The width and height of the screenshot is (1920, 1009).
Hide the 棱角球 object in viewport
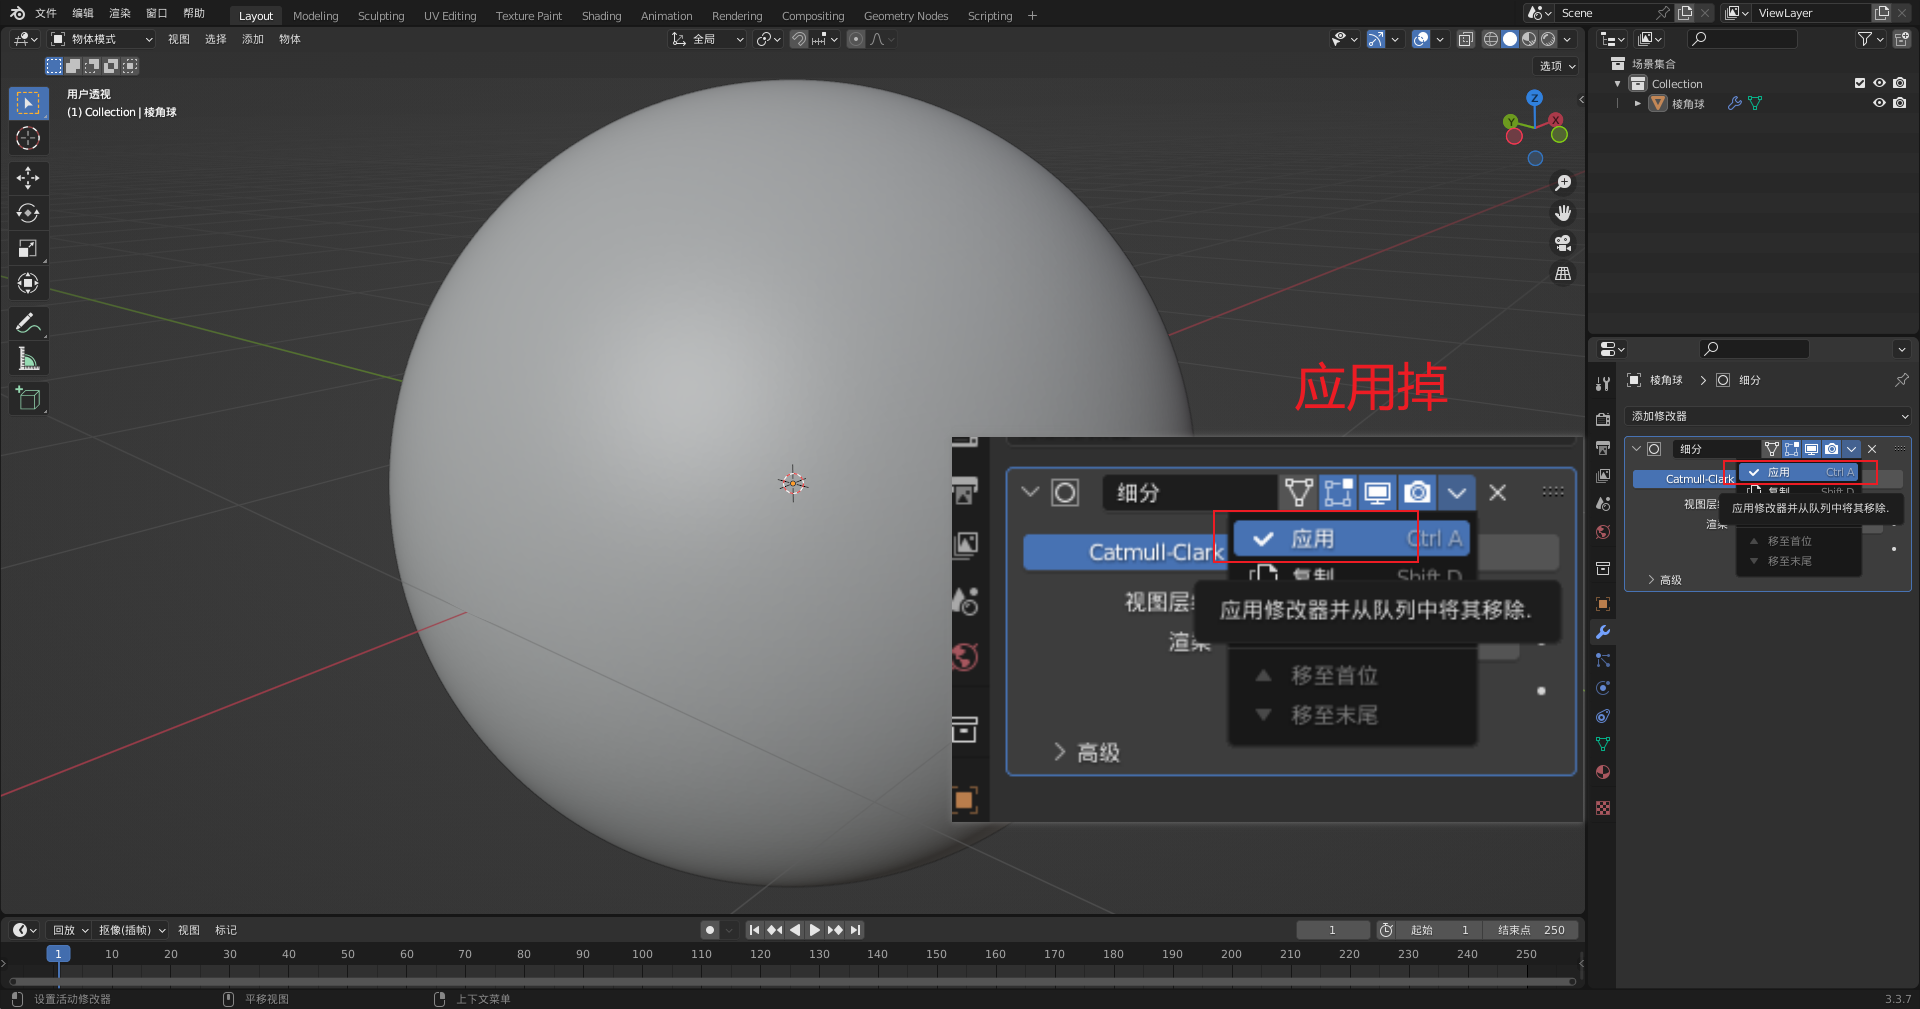click(1879, 103)
